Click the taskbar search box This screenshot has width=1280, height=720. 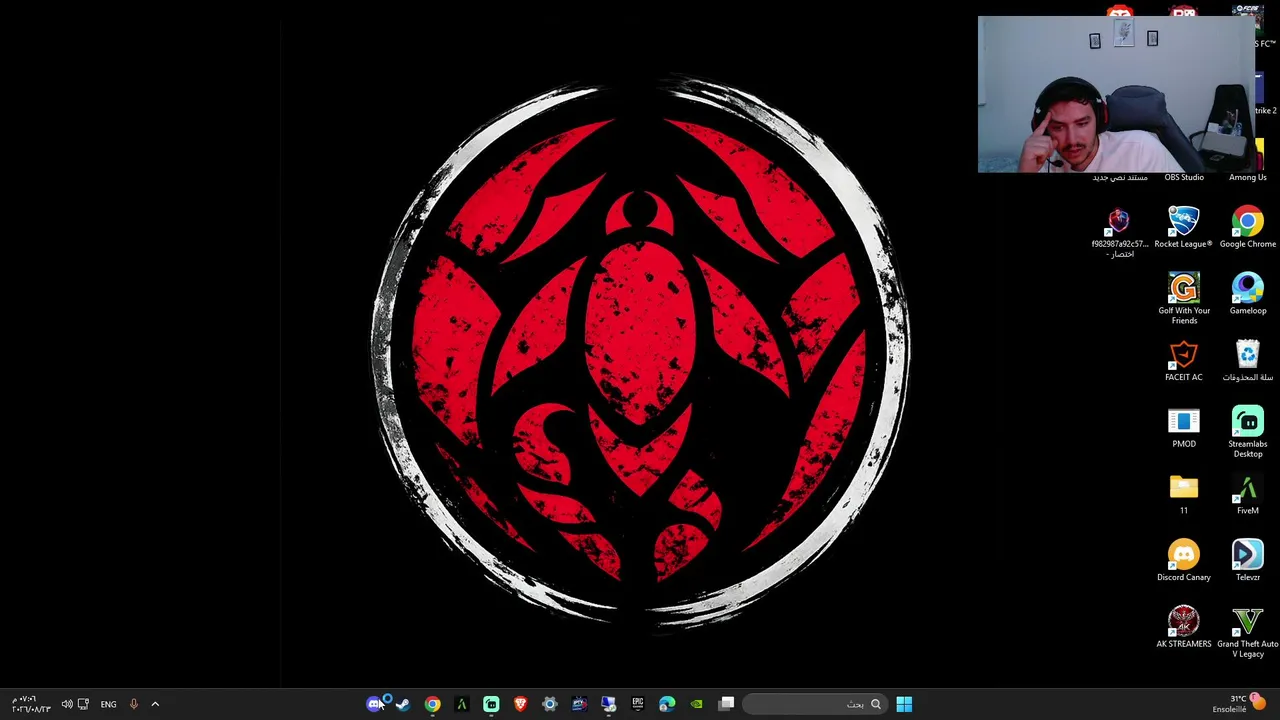814,704
